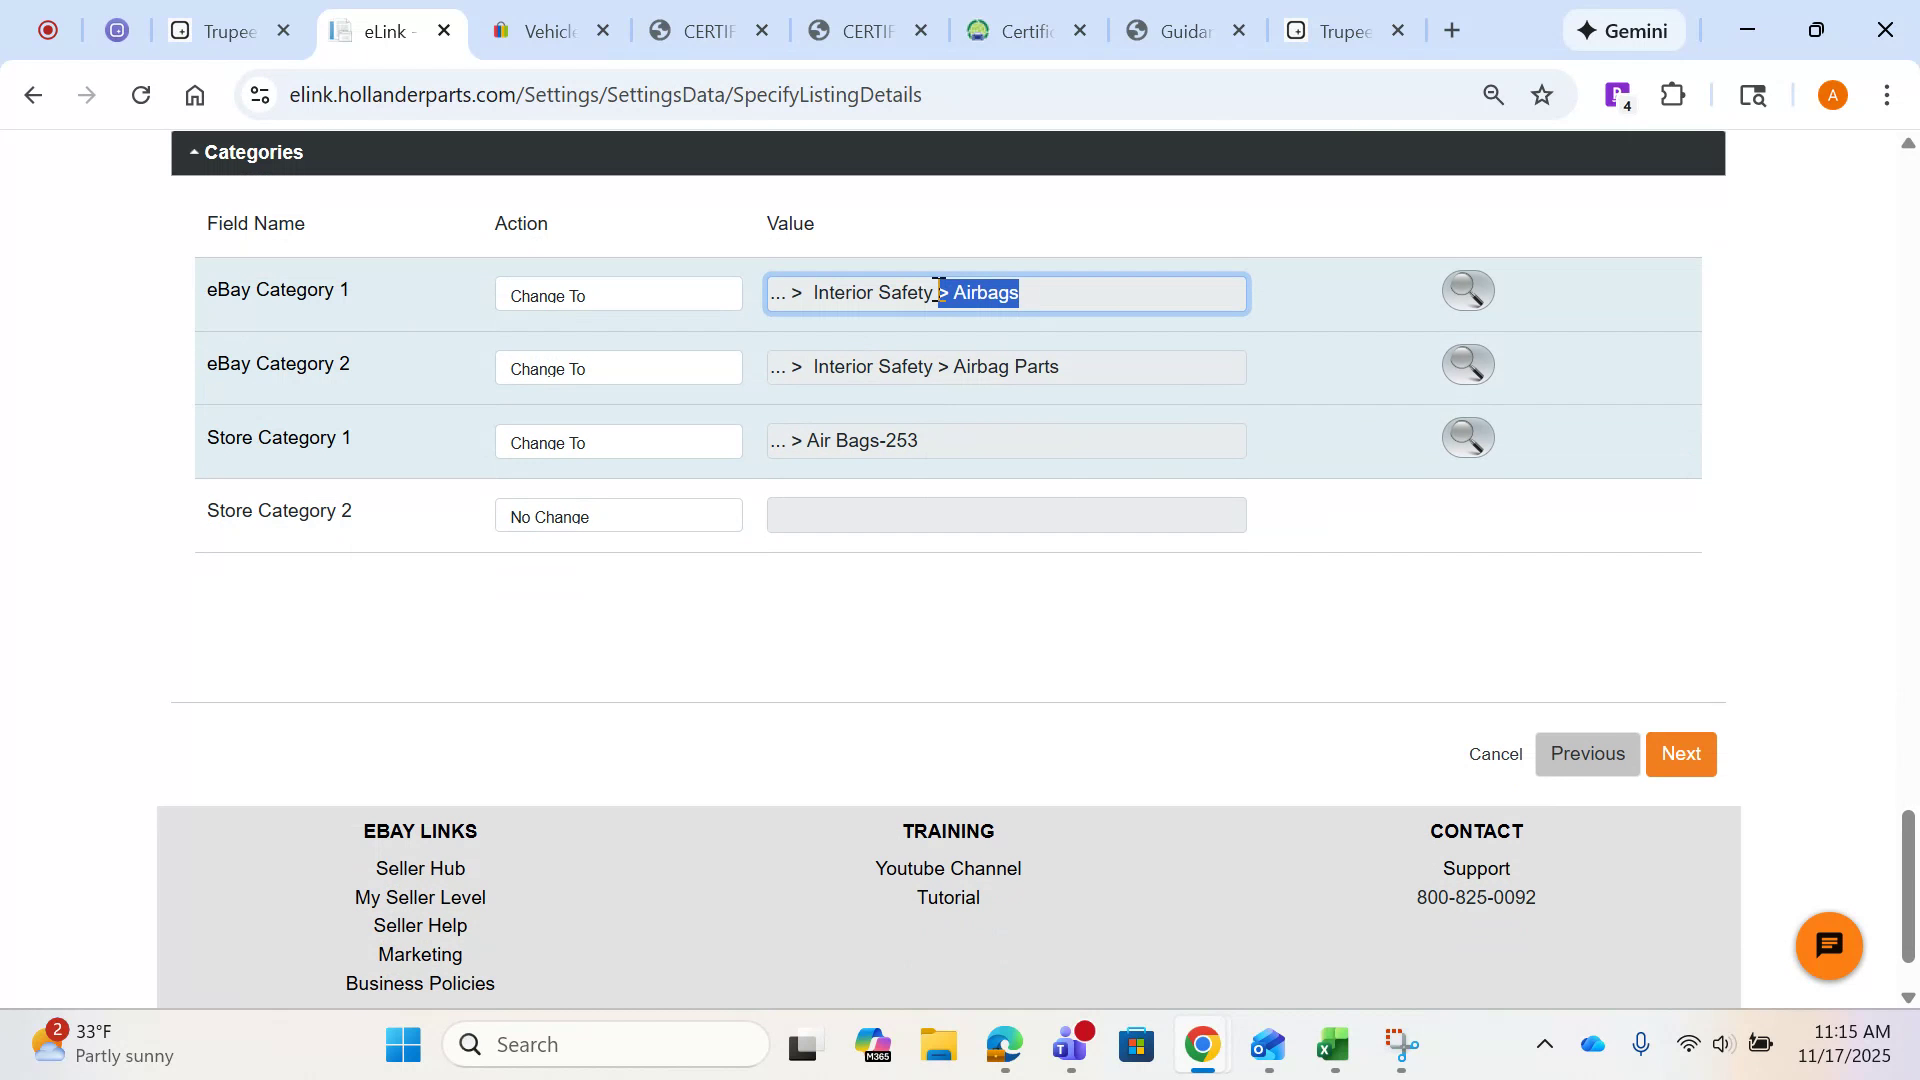Launch Excel from the taskbar
The image size is (1920, 1080).
click(1333, 1046)
